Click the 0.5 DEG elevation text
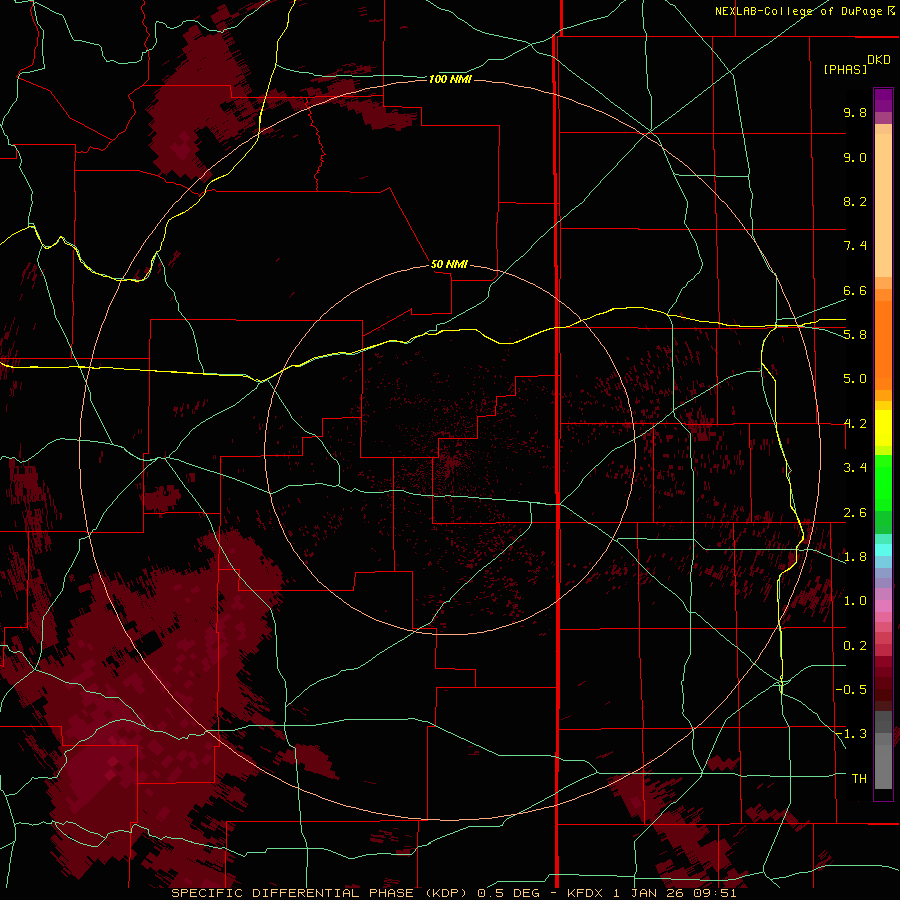The image size is (900, 900). pos(509,893)
